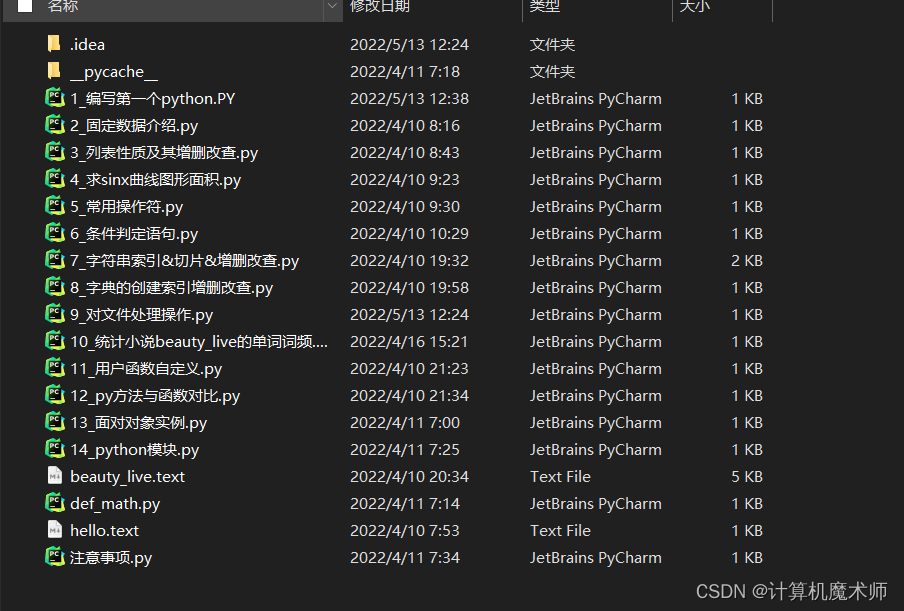Click Text File type of beauty_live.text
904x611 pixels.
(x=560, y=477)
